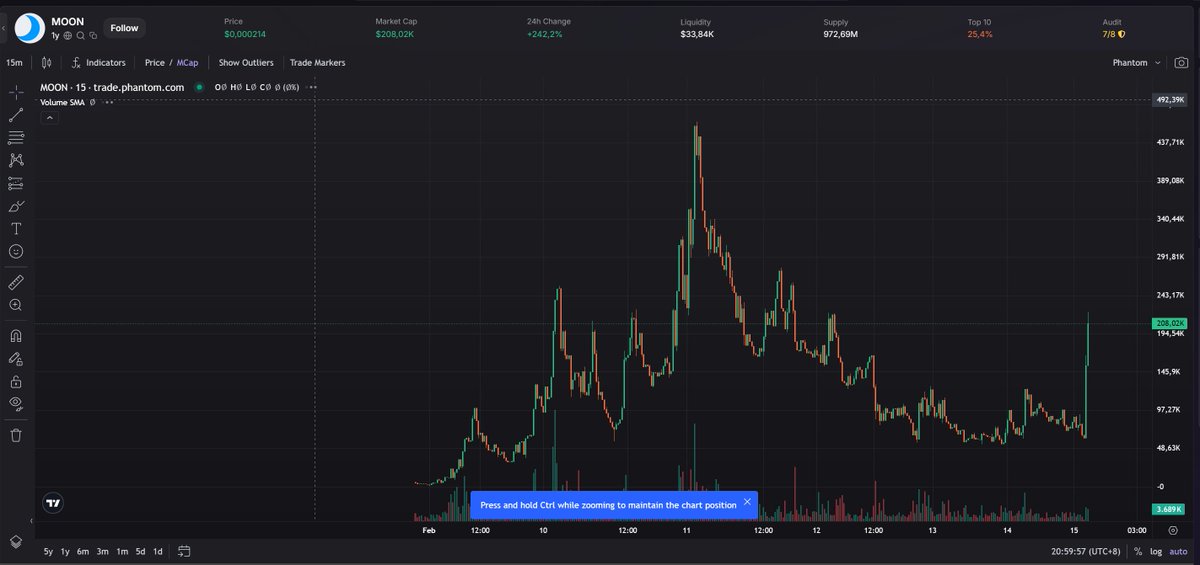Select the 5y time range

pos(49,551)
